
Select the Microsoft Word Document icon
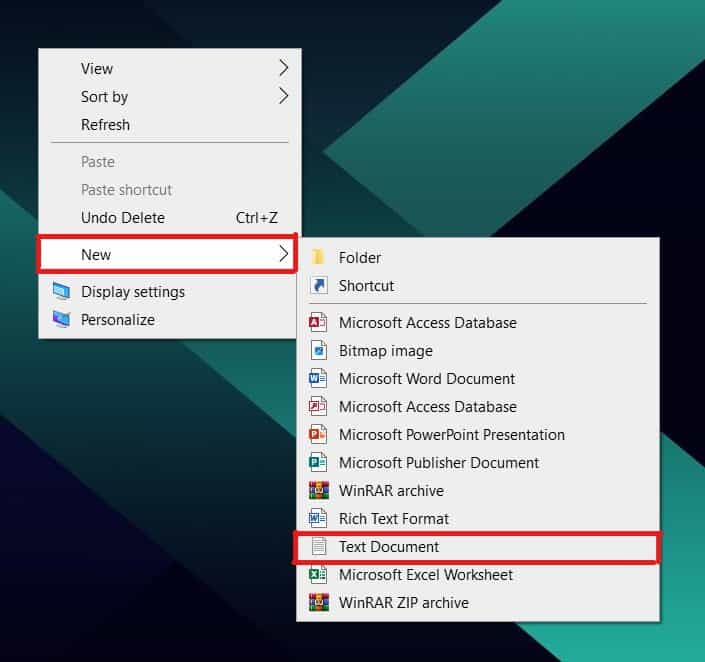[x=318, y=378]
